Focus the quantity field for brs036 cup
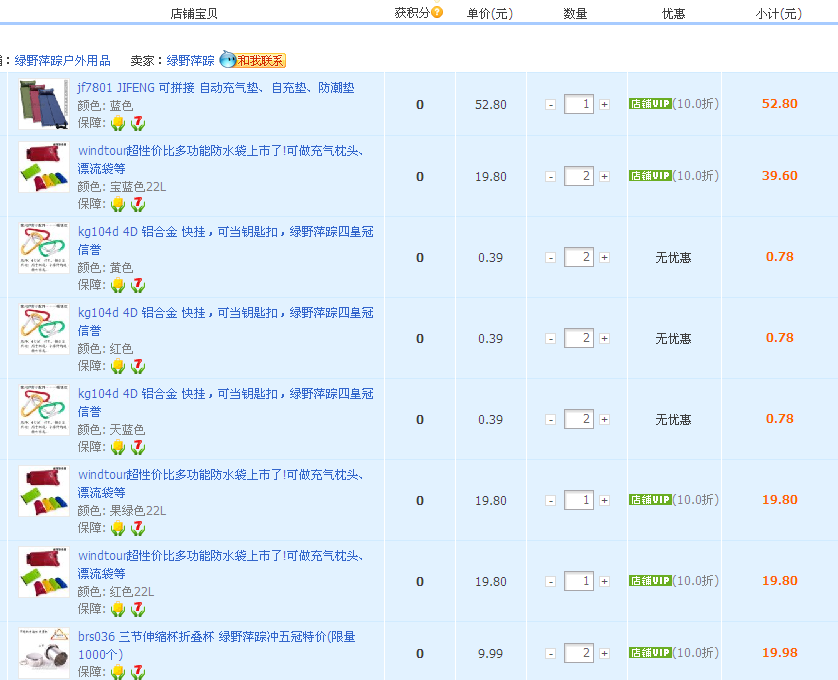This screenshot has width=838, height=680. (579, 653)
